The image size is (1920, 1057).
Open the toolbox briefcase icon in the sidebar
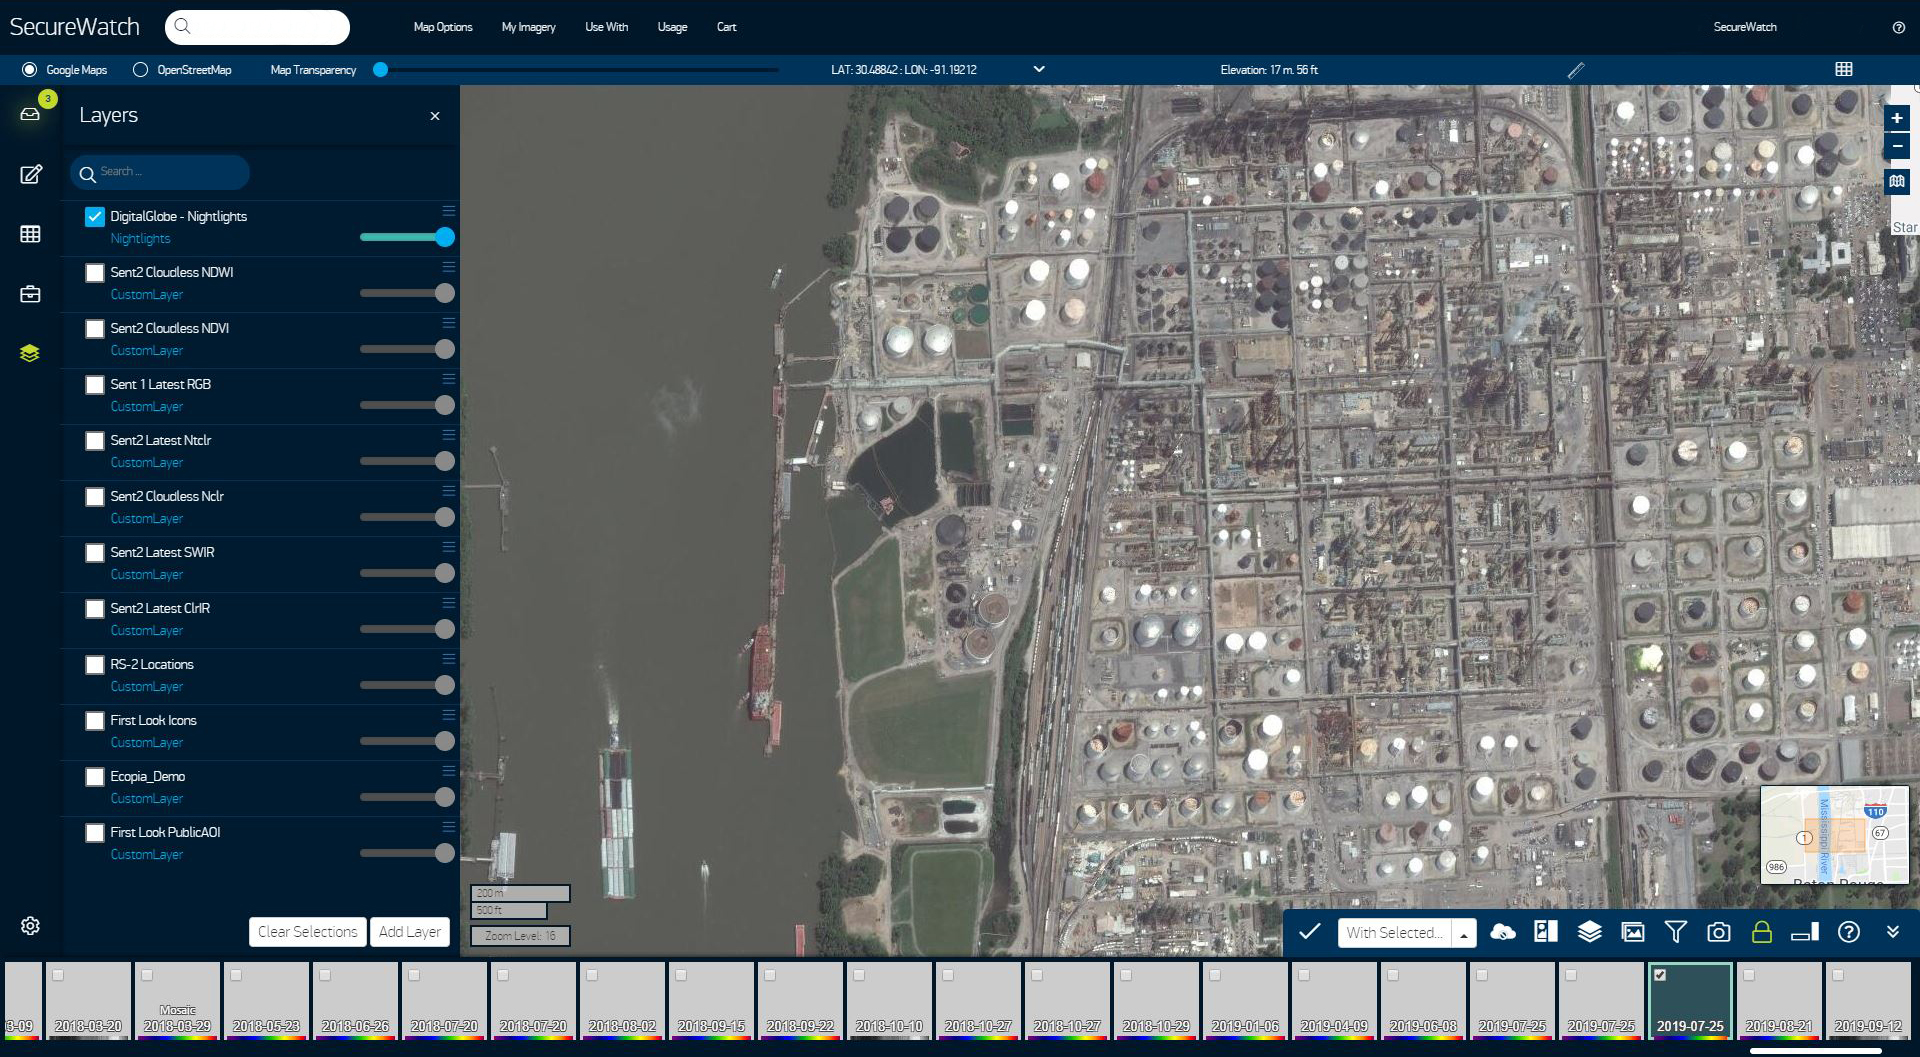tap(30, 293)
